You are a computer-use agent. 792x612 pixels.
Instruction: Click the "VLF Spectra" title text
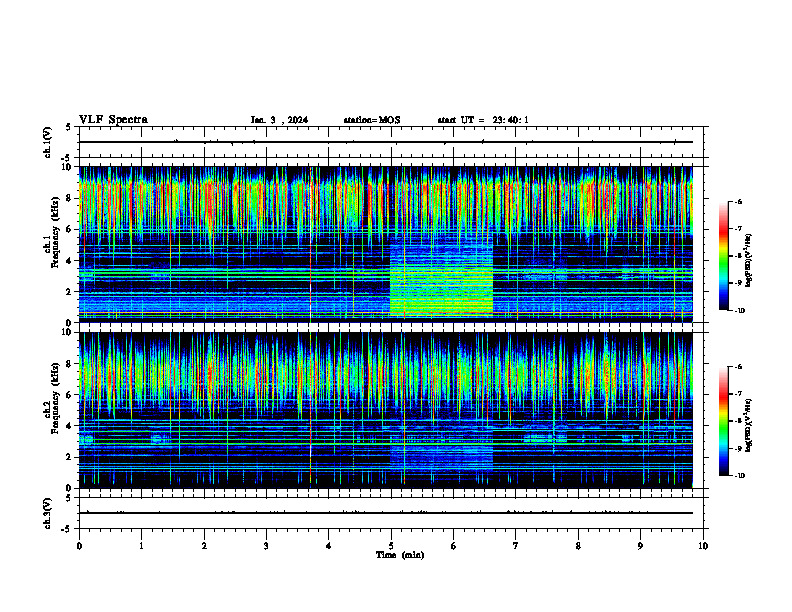point(113,120)
